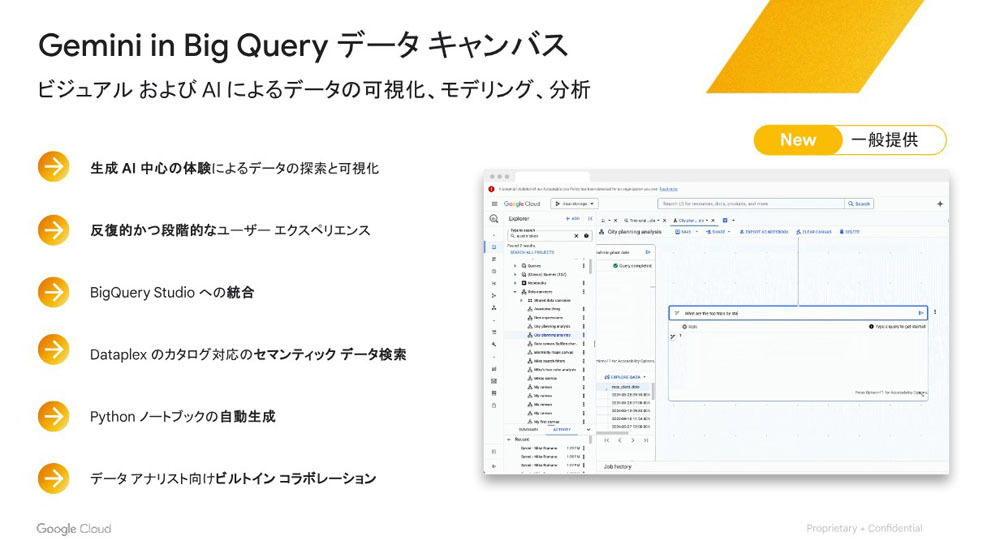The width and height of the screenshot is (1000, 545).
Task: Submit the prompt with the send arrow
Action: (920, 314)
